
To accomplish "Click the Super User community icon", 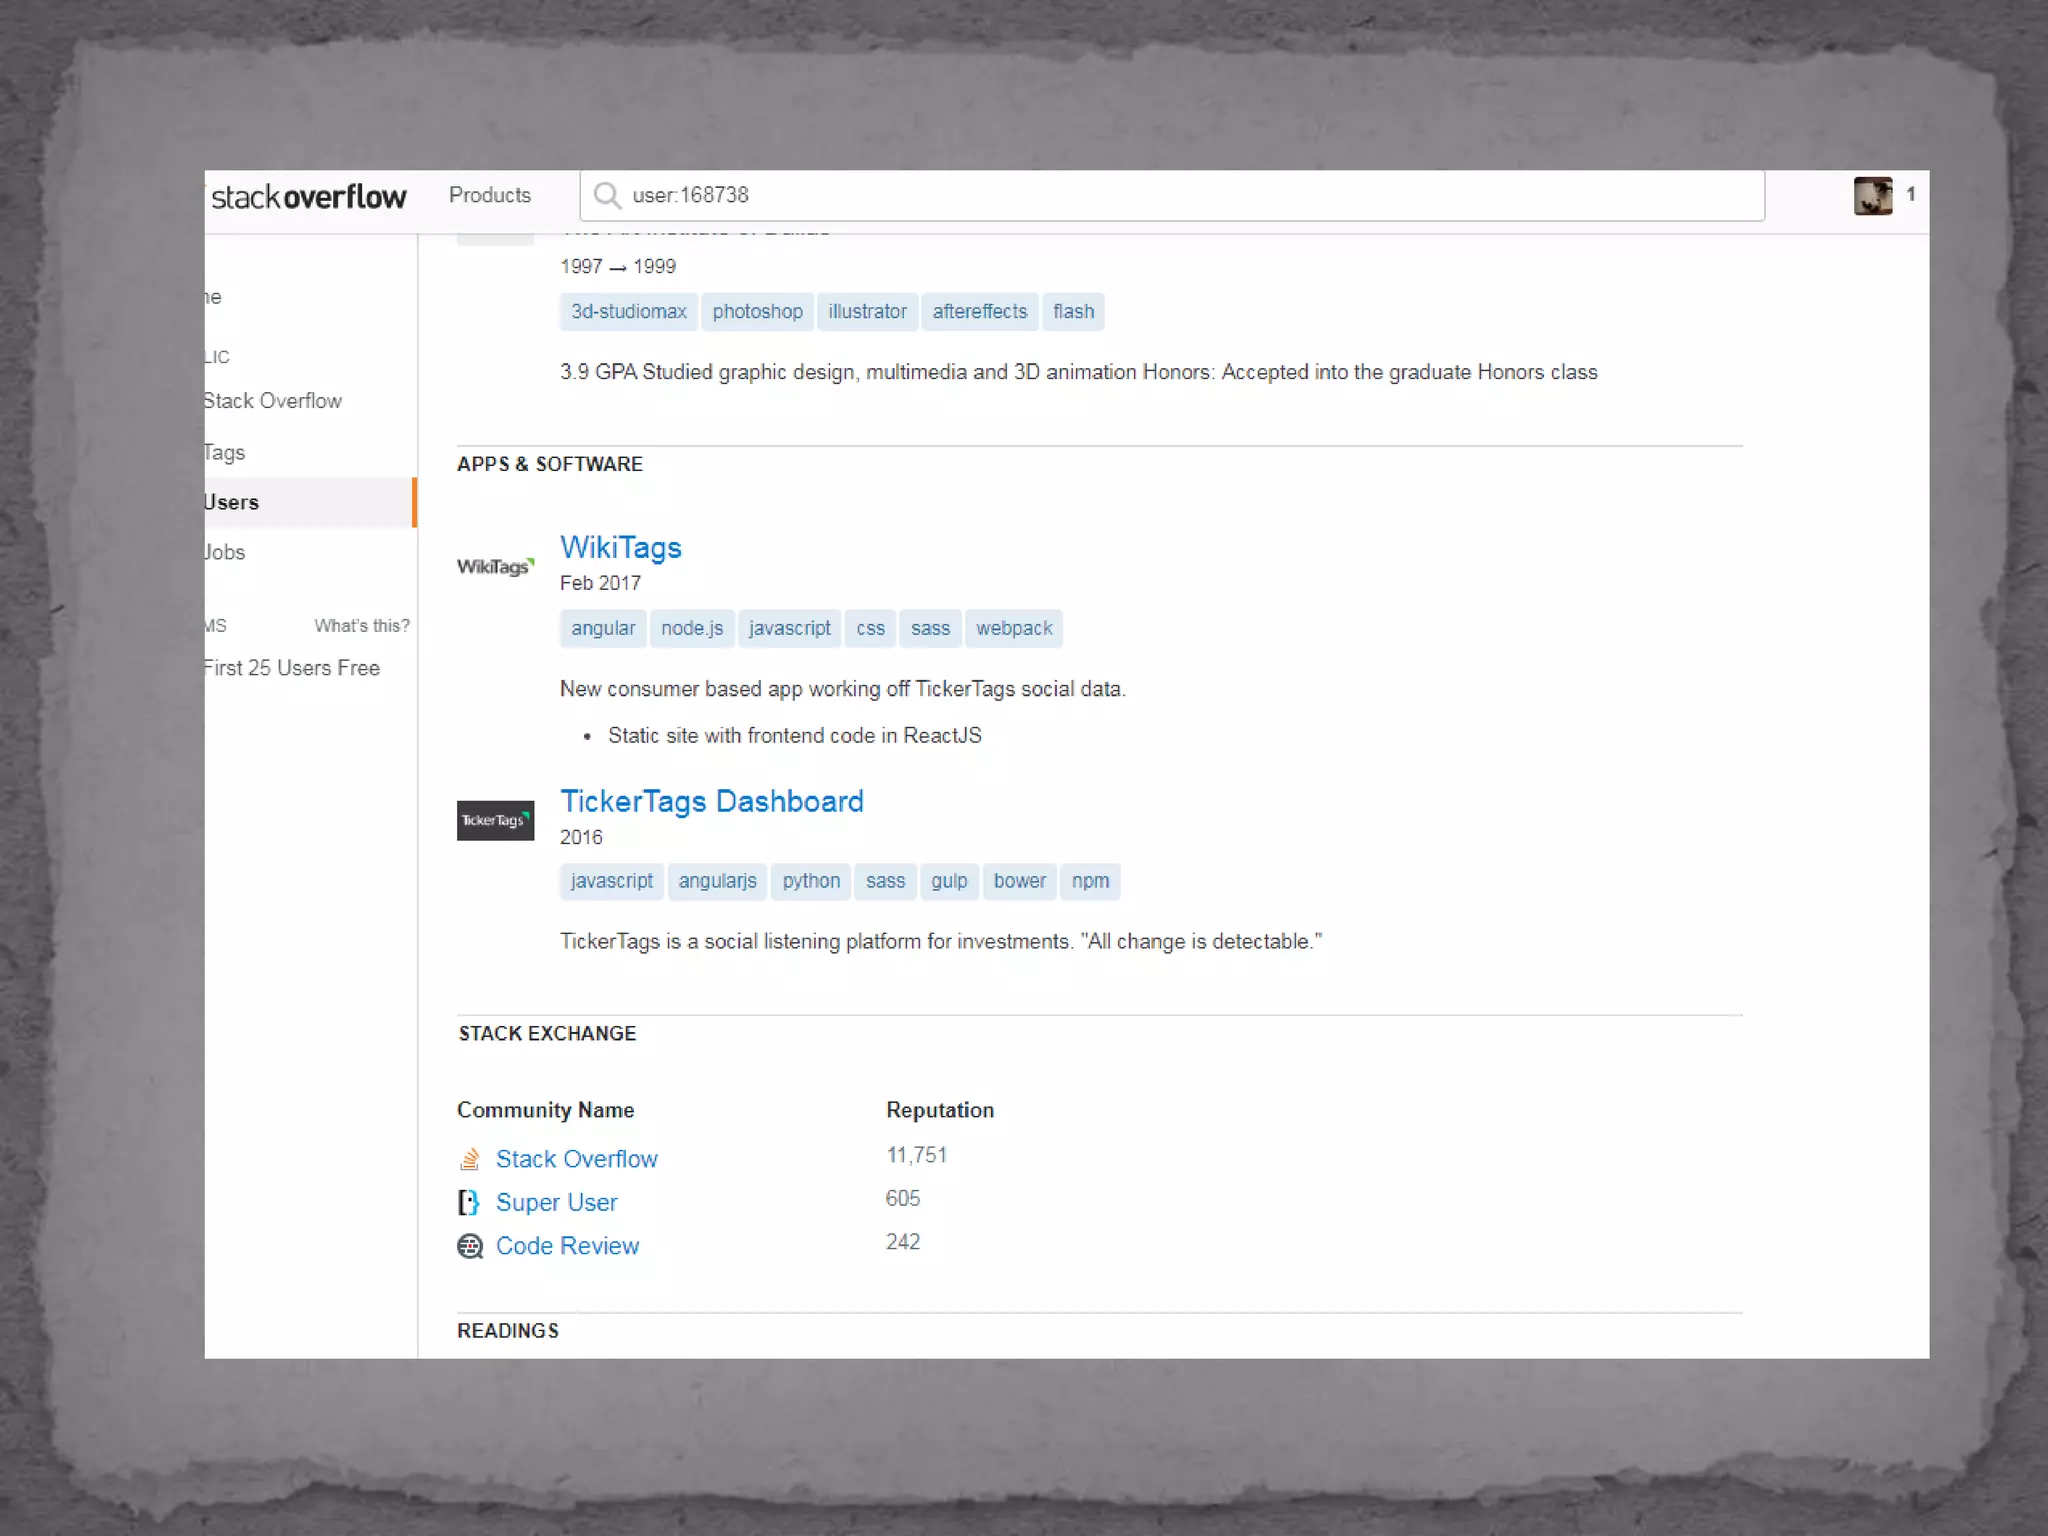I will [469, 1202].
